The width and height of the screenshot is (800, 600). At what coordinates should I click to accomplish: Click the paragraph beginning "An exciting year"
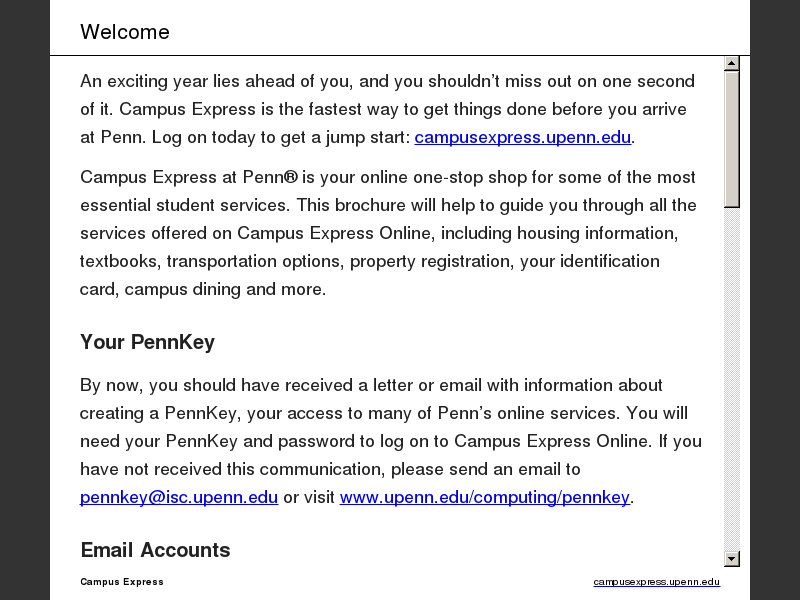click(387, 109)
